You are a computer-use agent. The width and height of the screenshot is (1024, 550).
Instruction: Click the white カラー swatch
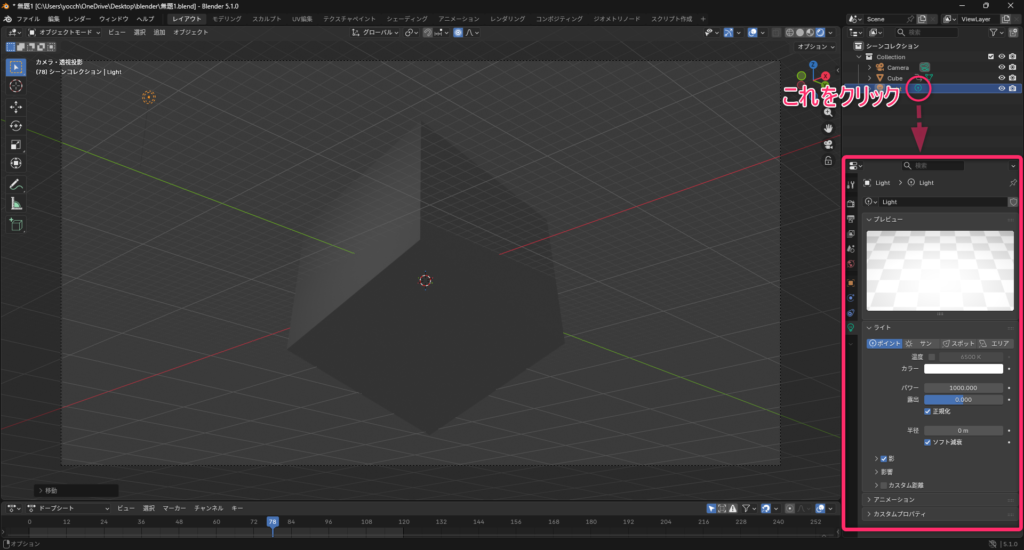click(964, 369)
